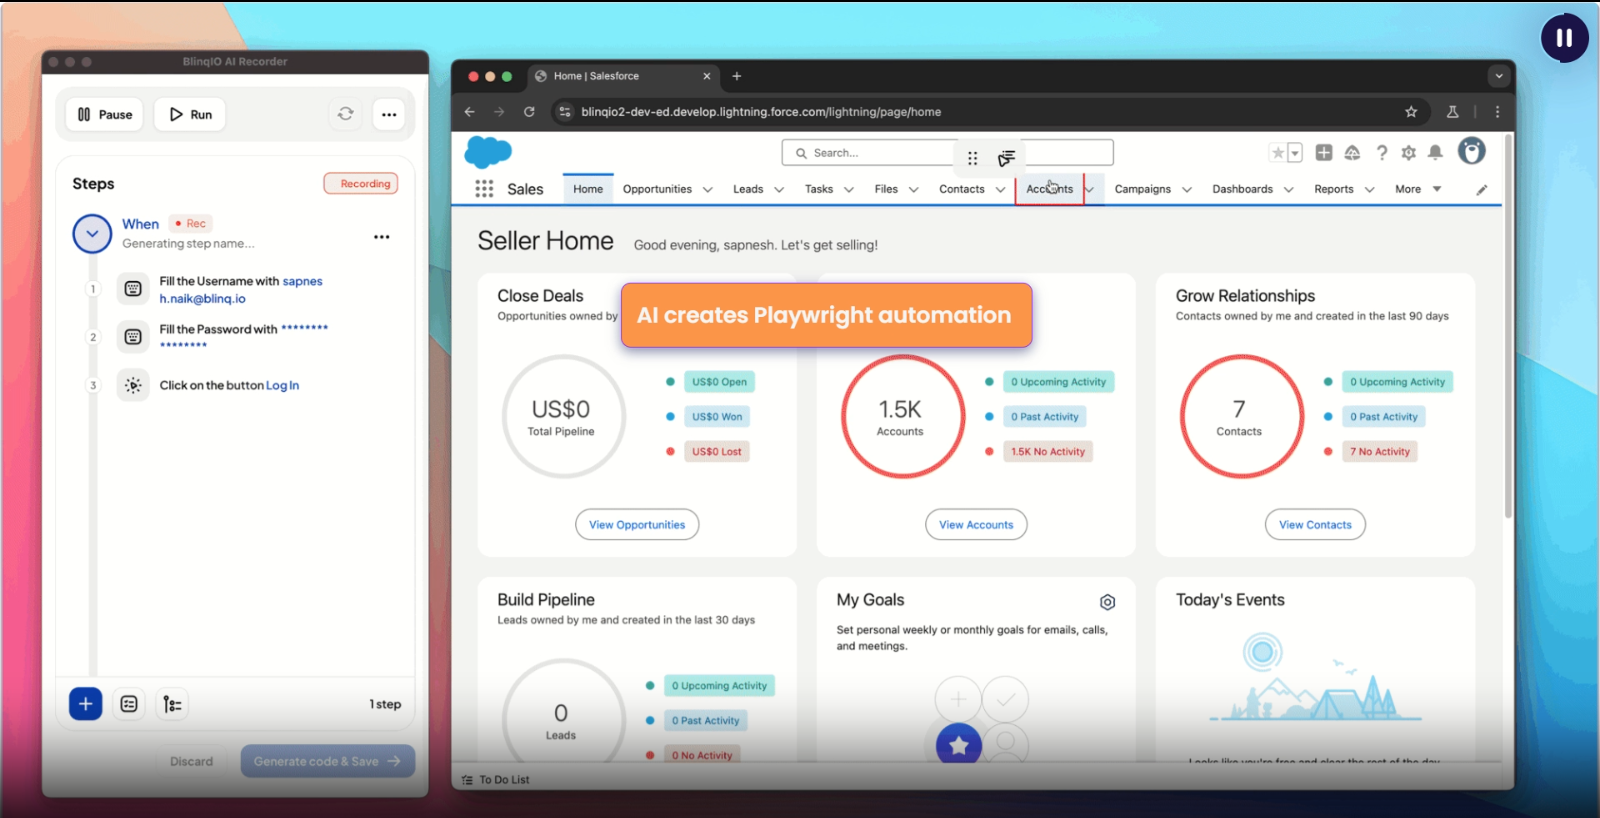
Task: Select the Fill the Username step text
Action: pos(241,290)
